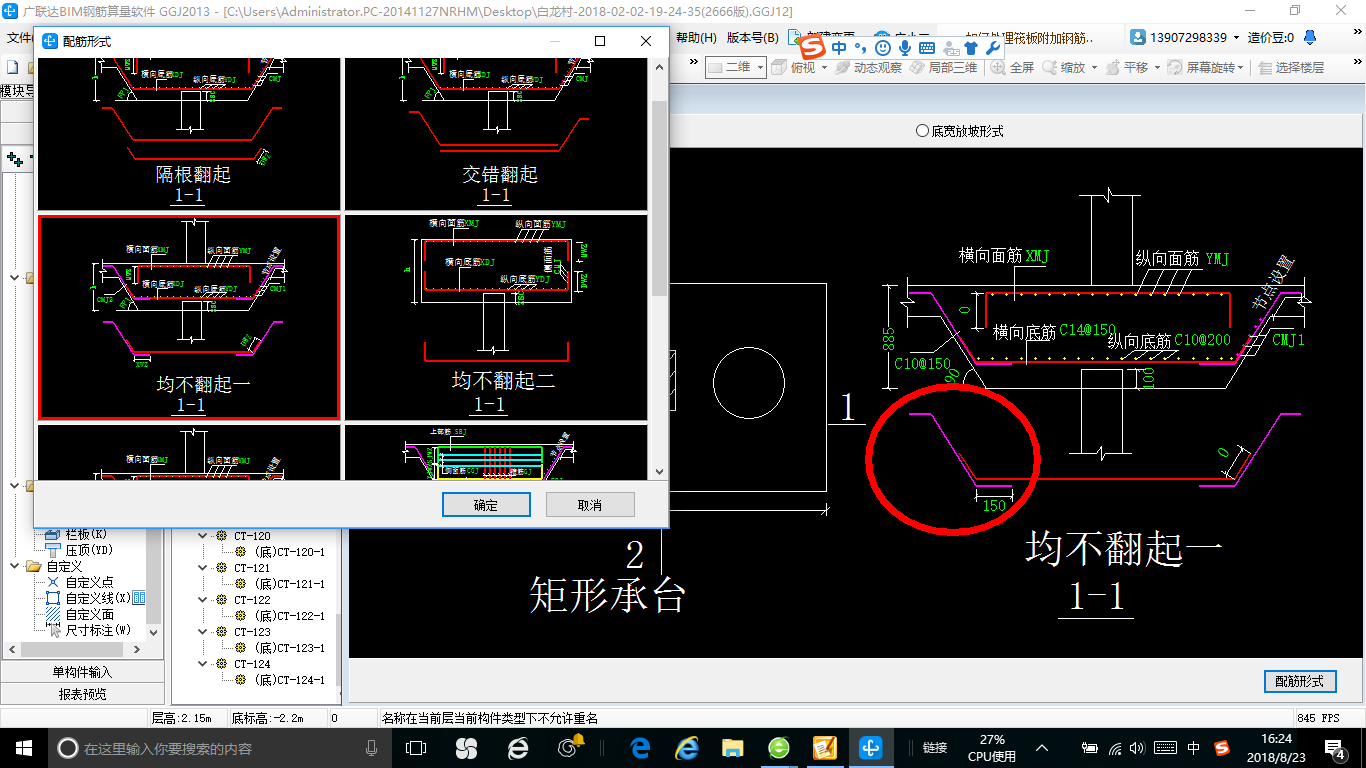The height and width of the screenshot is (768, 1366).
Task: Switch to the GGJ2013 app taskbar icon
Action: coord(872,748)
